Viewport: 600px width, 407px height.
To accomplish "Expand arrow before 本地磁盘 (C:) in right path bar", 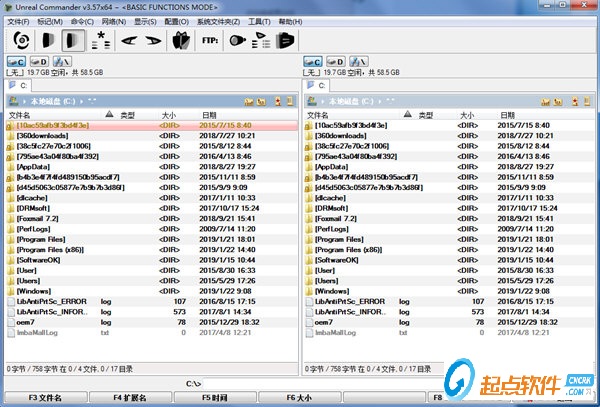I will [323, 102].
